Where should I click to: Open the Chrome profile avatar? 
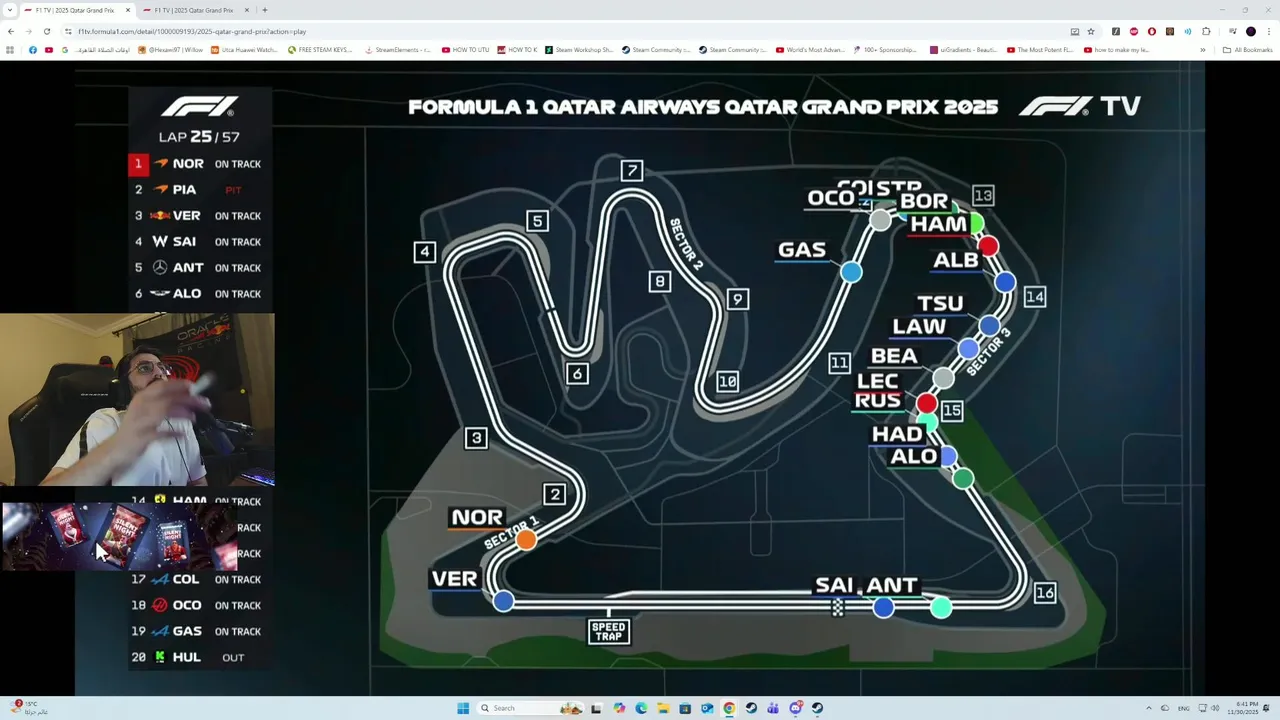coord(1250,31)
